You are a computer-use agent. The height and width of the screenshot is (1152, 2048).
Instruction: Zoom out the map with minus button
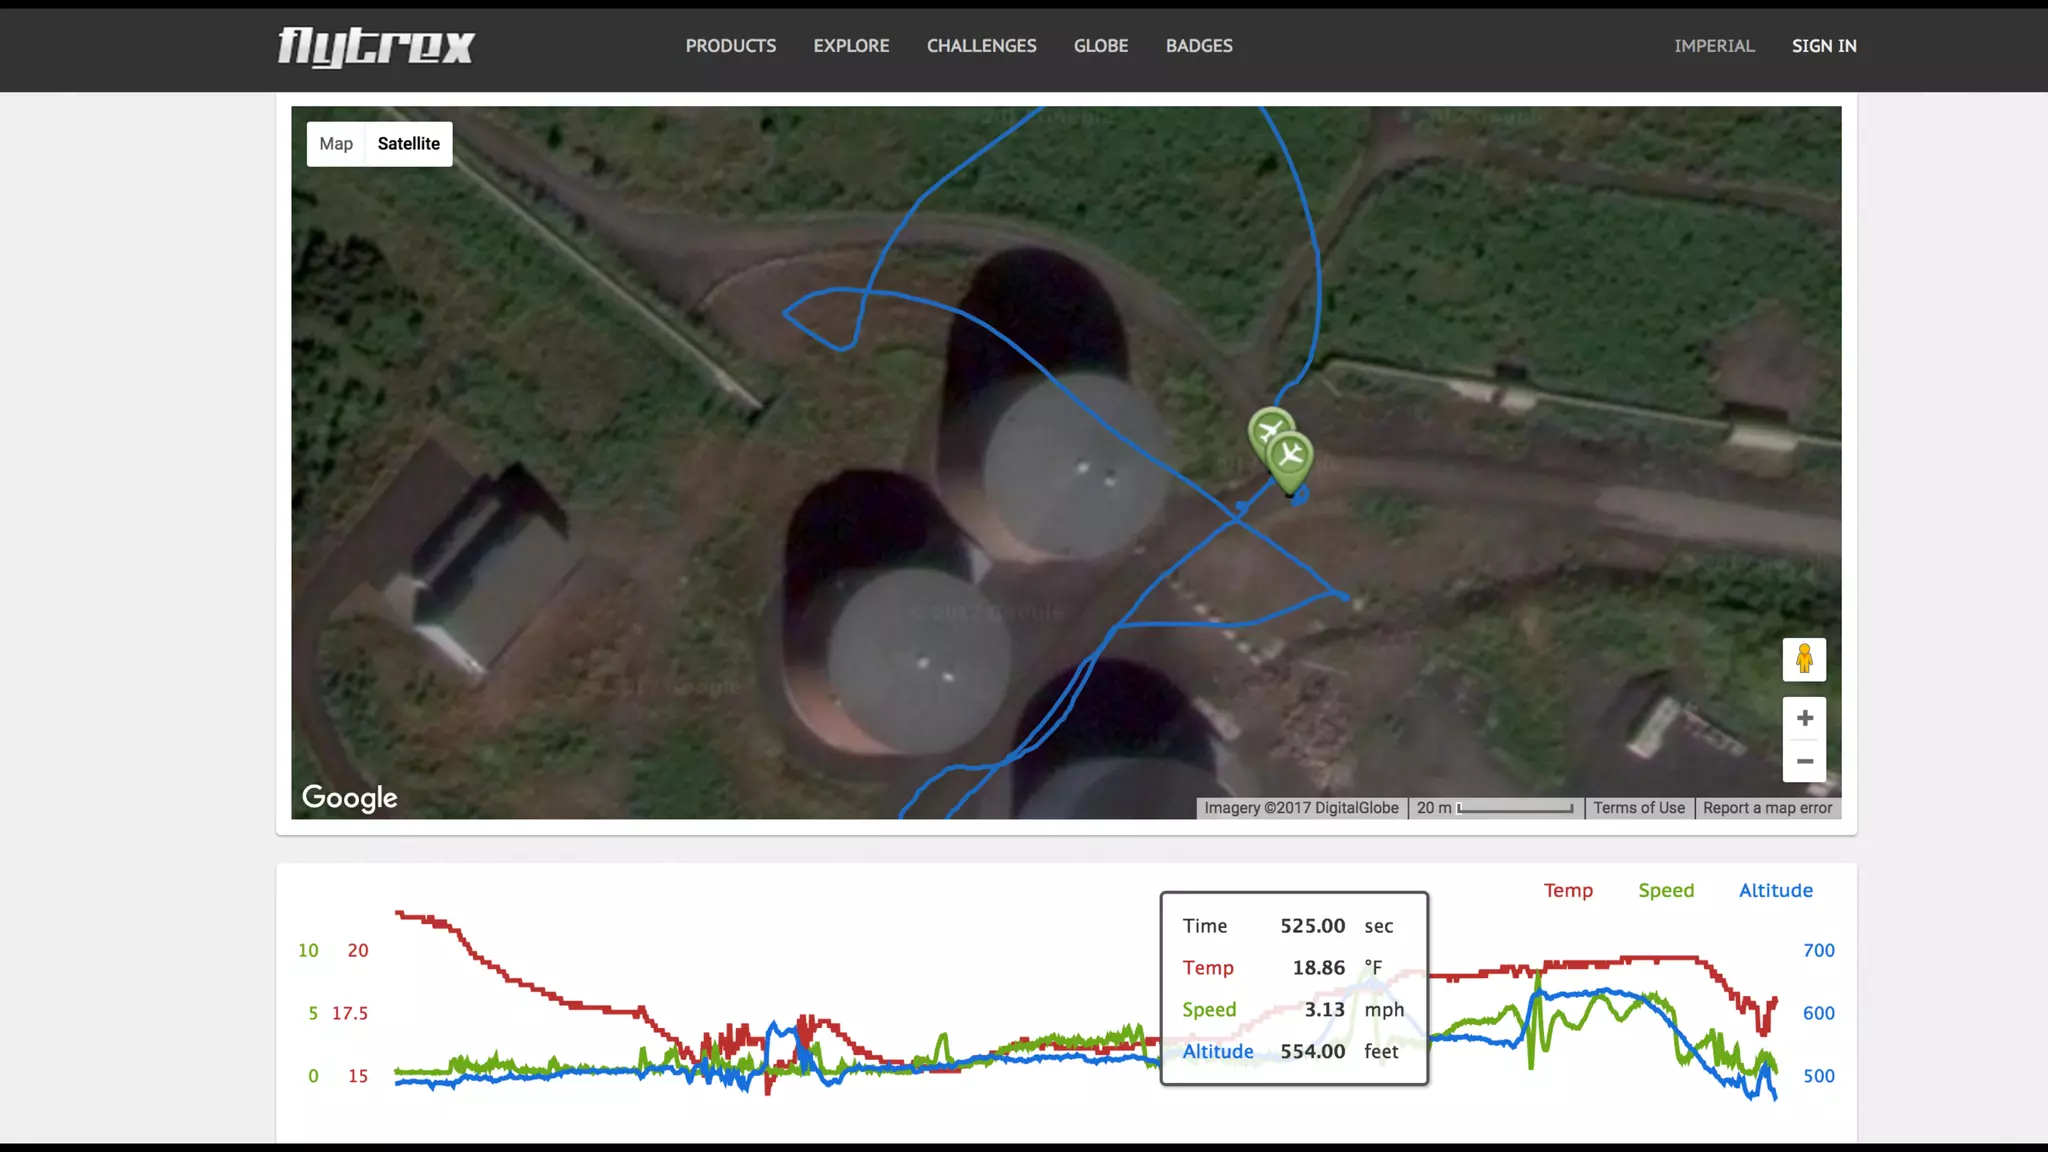coord(1804,761)
